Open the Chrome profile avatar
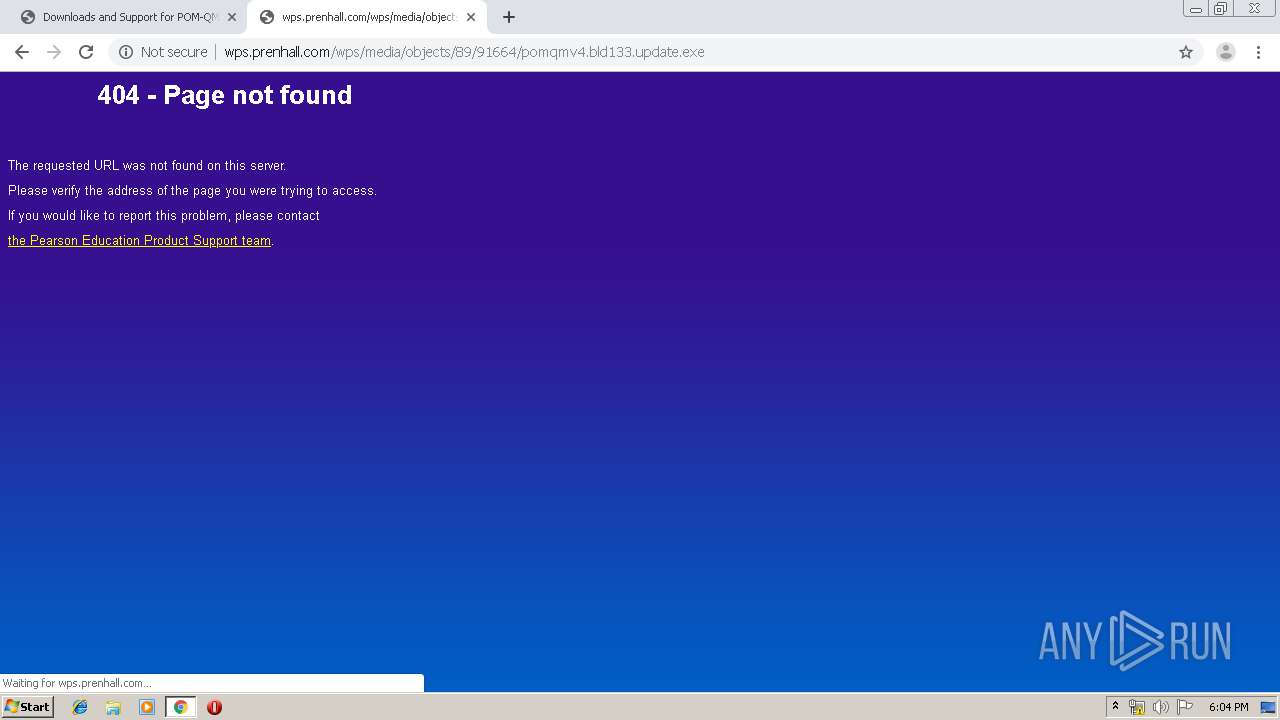The image size is (1280, 720). tap(1226, 52)
